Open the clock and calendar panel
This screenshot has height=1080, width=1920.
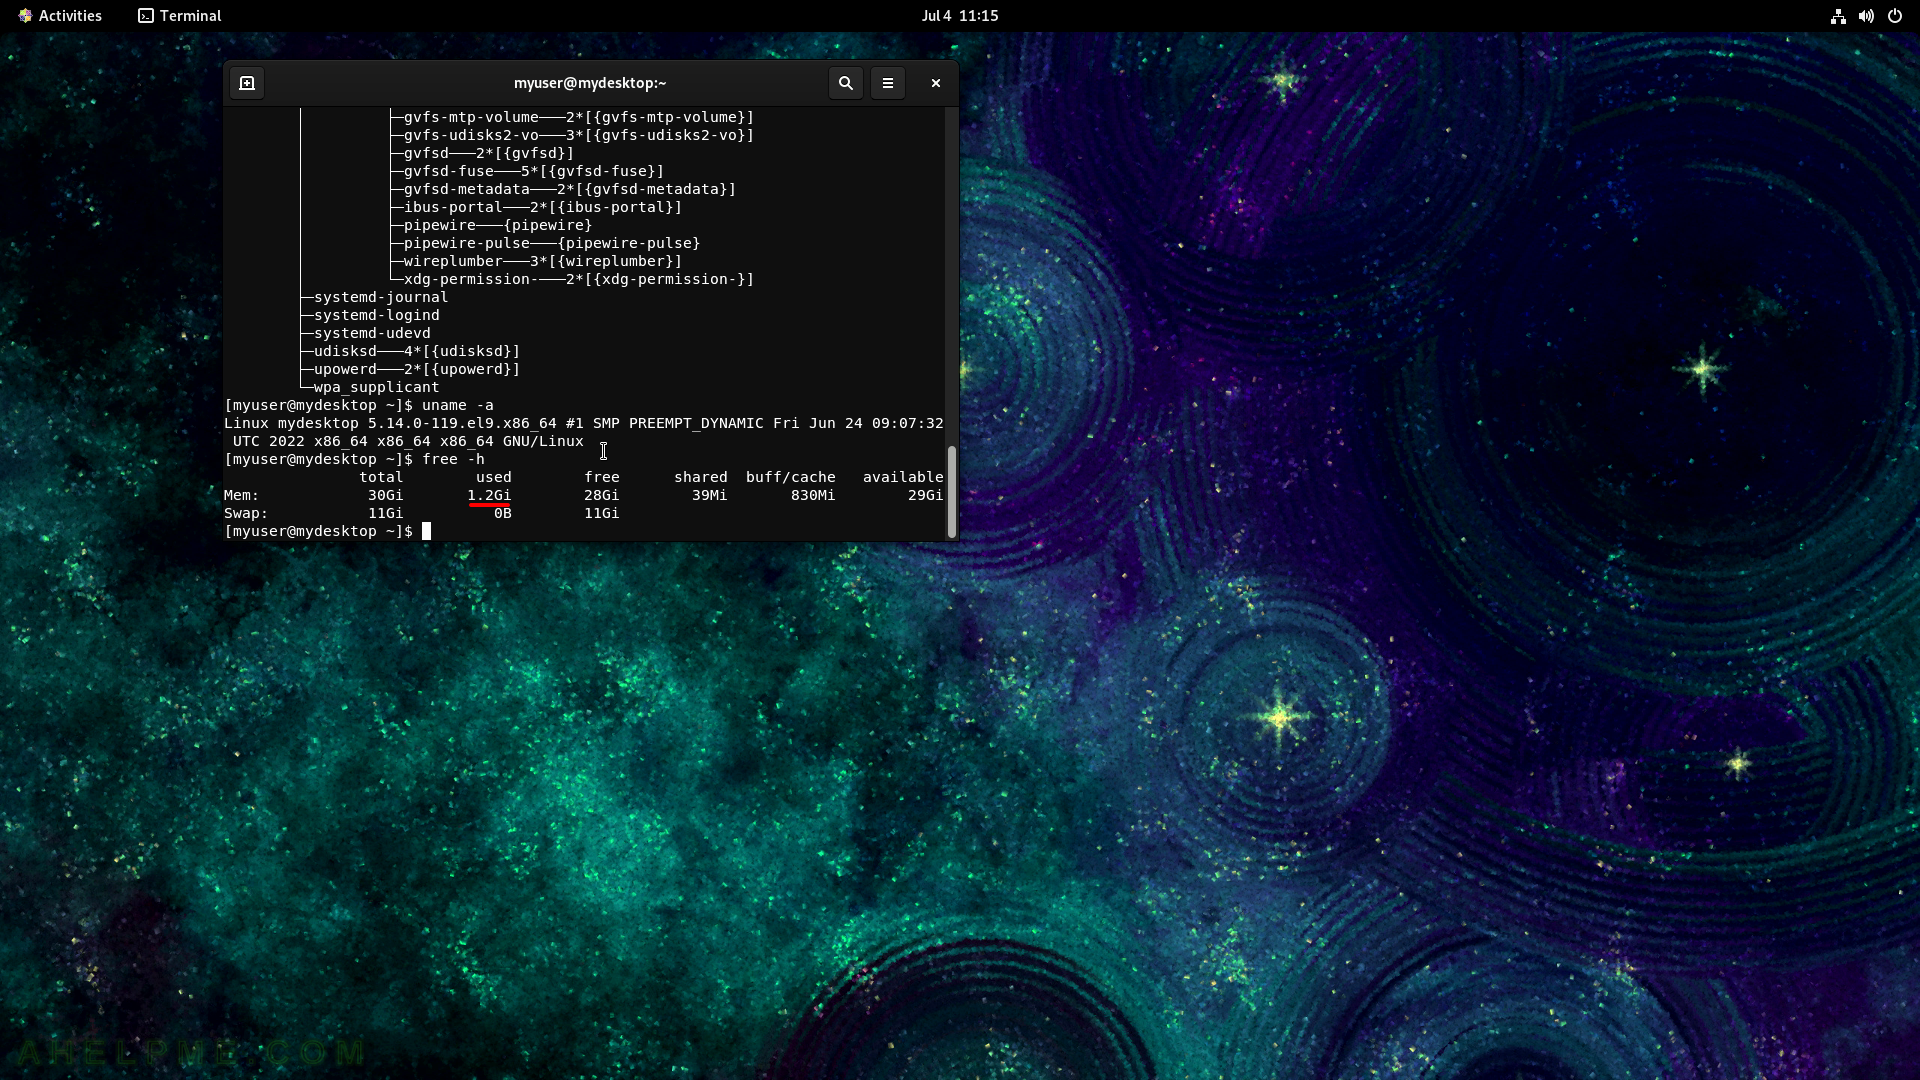(x=960, y=16)
